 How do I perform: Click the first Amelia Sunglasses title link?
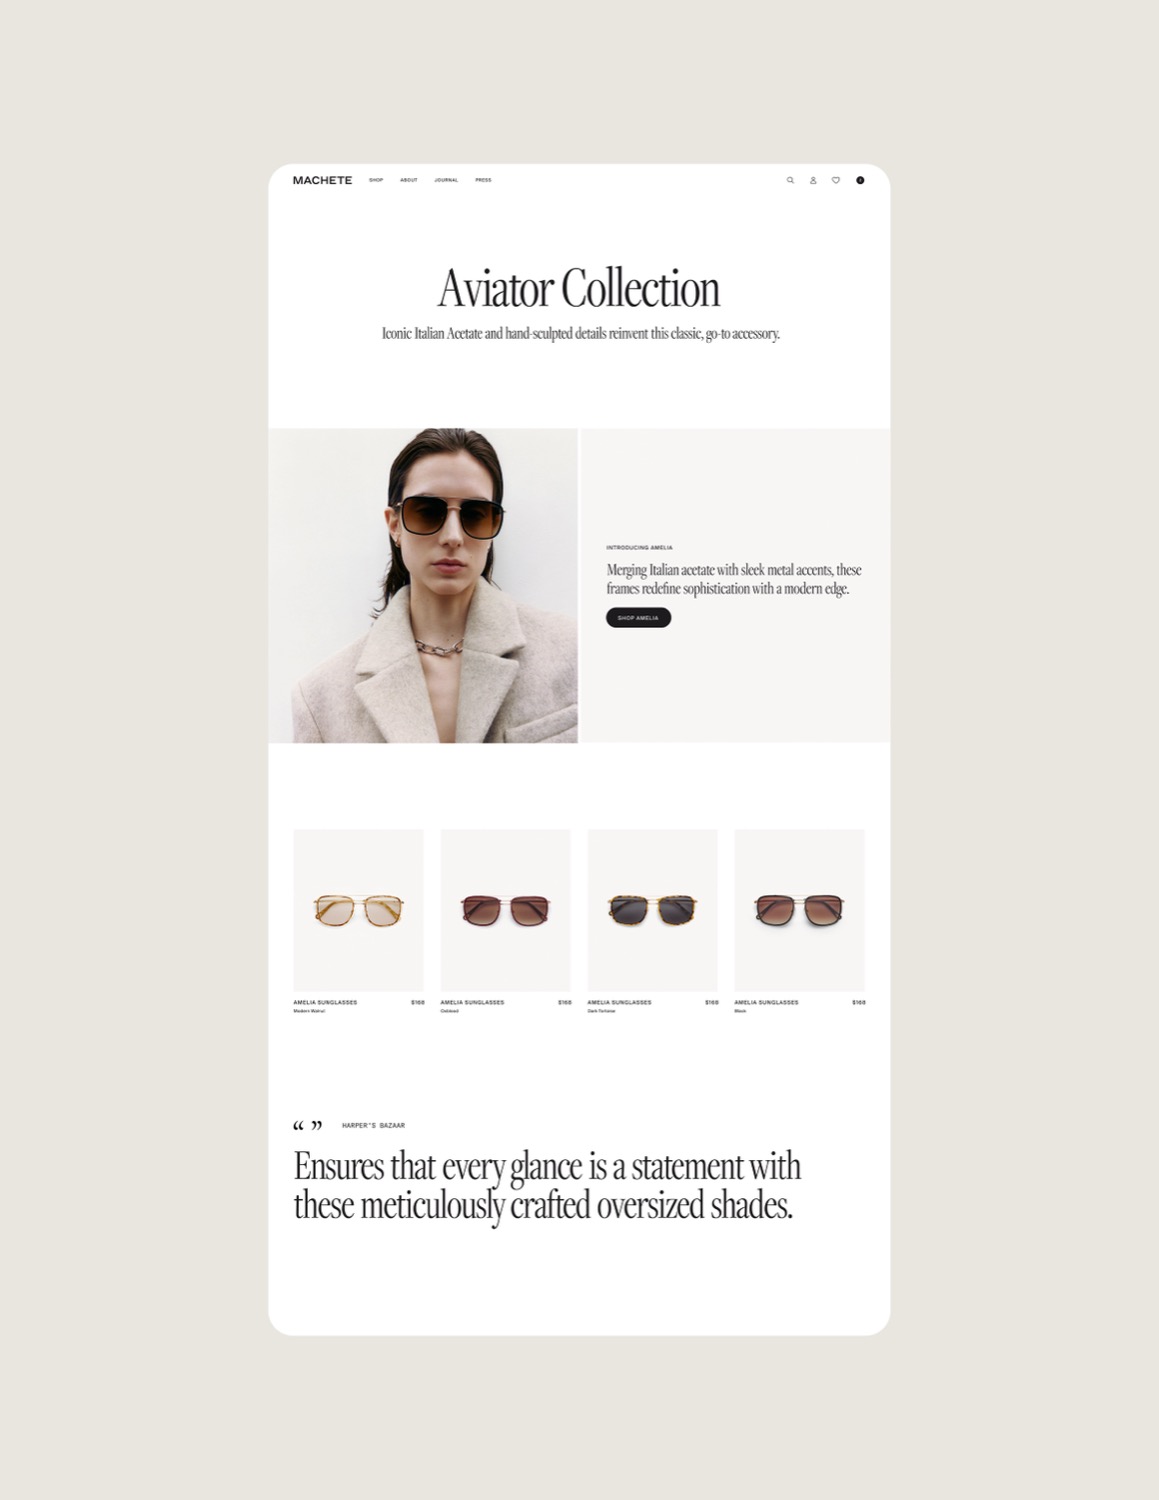pos(325,1002)
